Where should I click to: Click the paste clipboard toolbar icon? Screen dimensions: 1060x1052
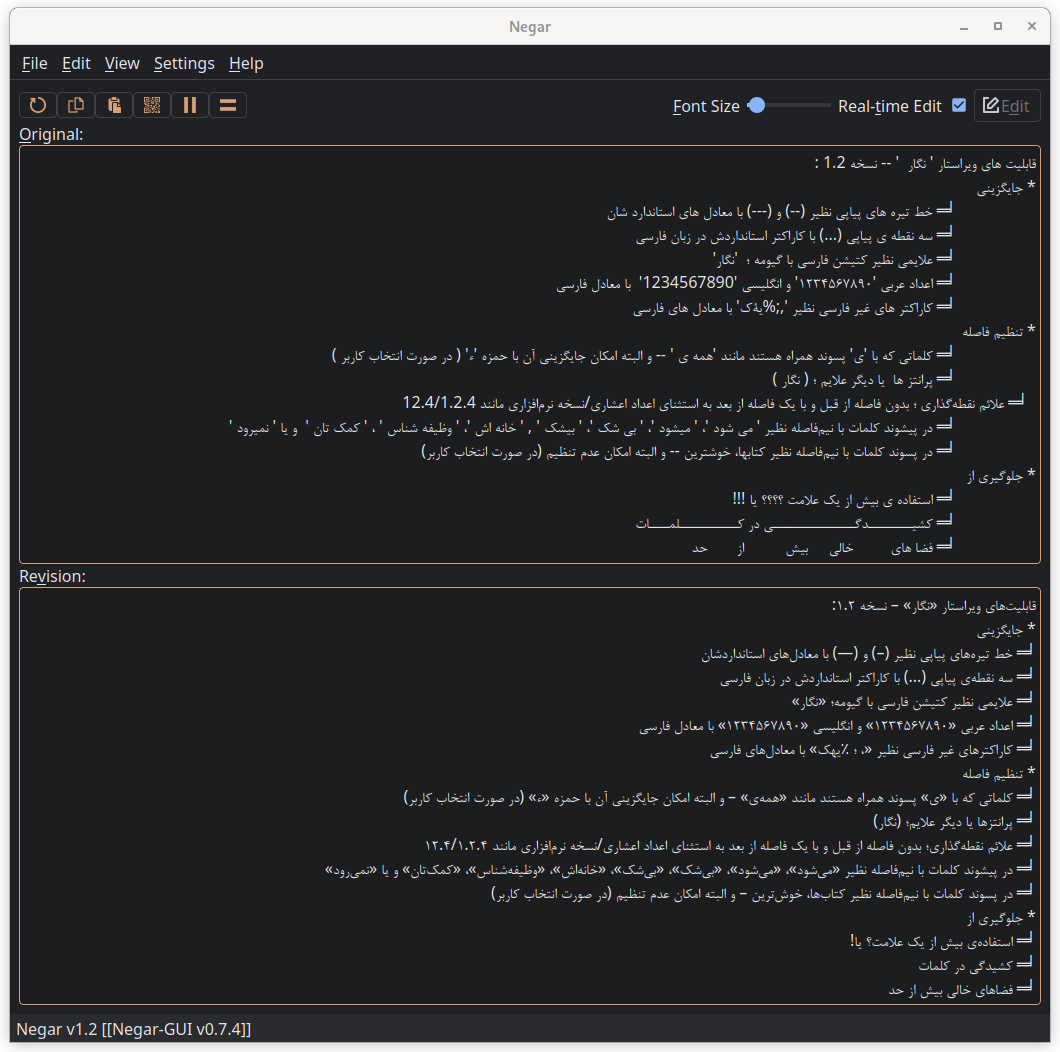tap(114, 105)
